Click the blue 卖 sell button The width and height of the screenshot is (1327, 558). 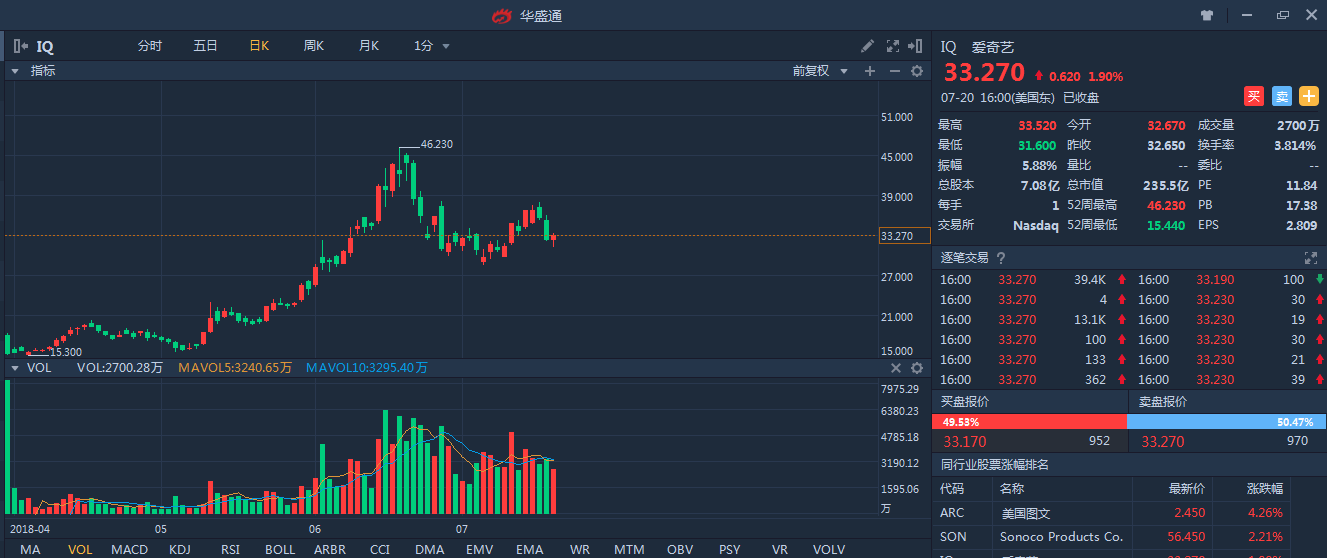pyautogui.click(x=1281, y=96)
